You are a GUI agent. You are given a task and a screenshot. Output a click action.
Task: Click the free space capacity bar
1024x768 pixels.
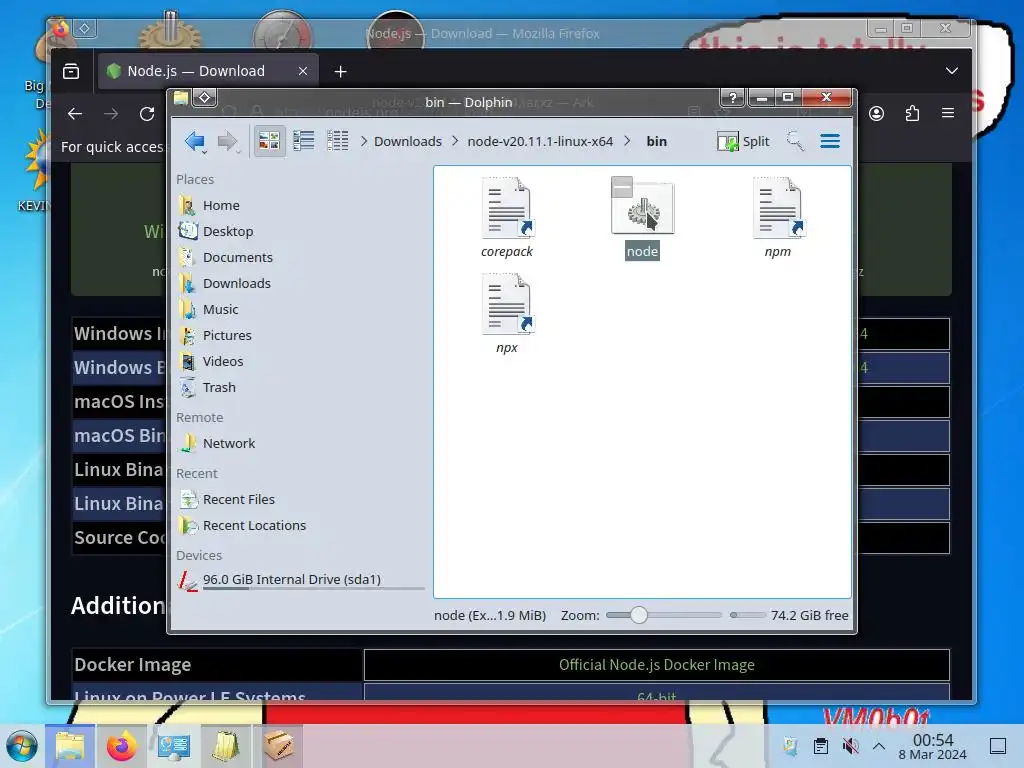pyautogui.click(x=747, y=615)
